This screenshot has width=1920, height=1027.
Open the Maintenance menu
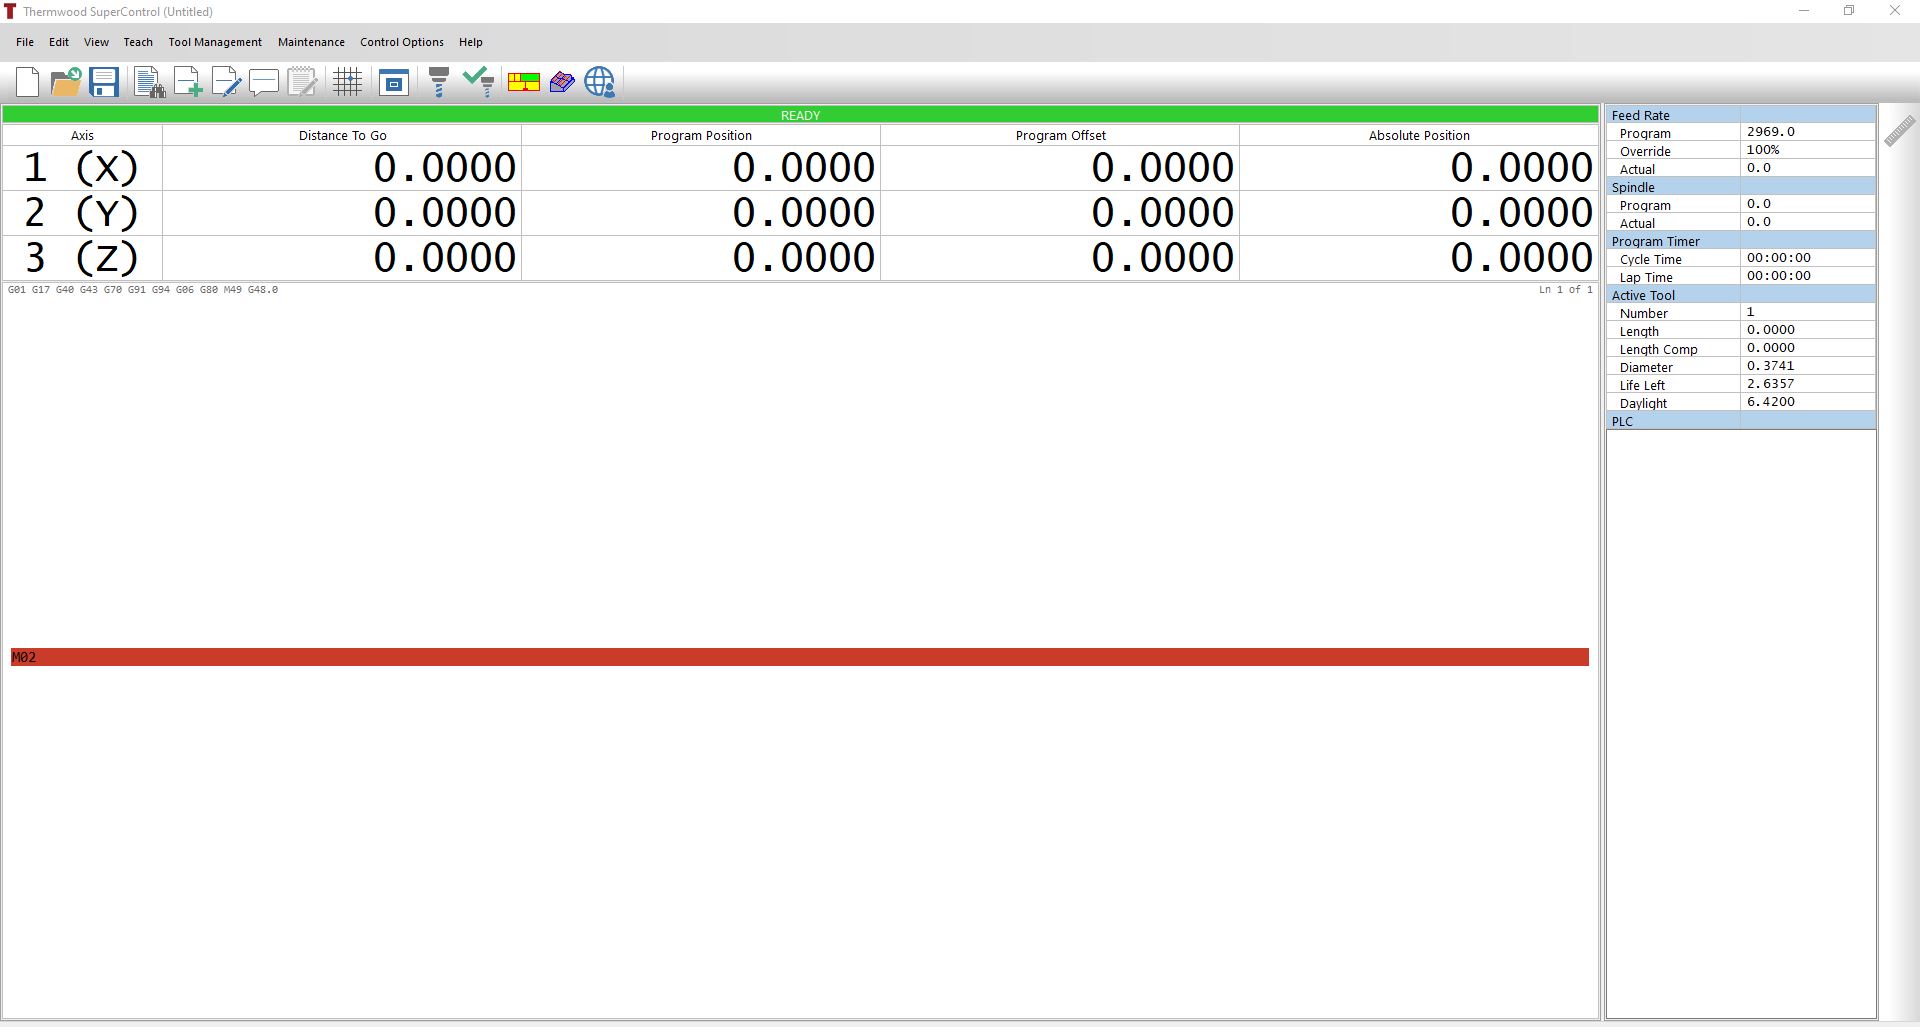coord(311,42)
